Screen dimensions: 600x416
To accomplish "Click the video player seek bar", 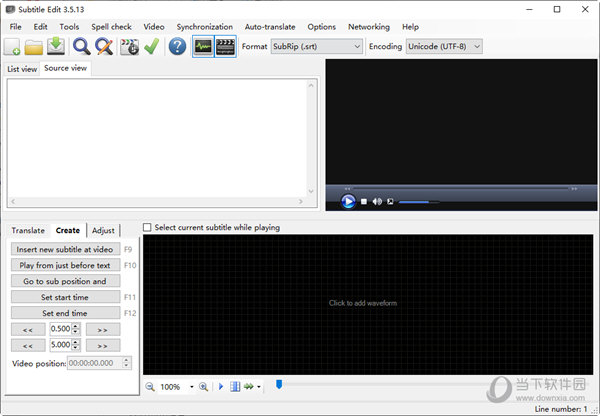I will point(460,188).
